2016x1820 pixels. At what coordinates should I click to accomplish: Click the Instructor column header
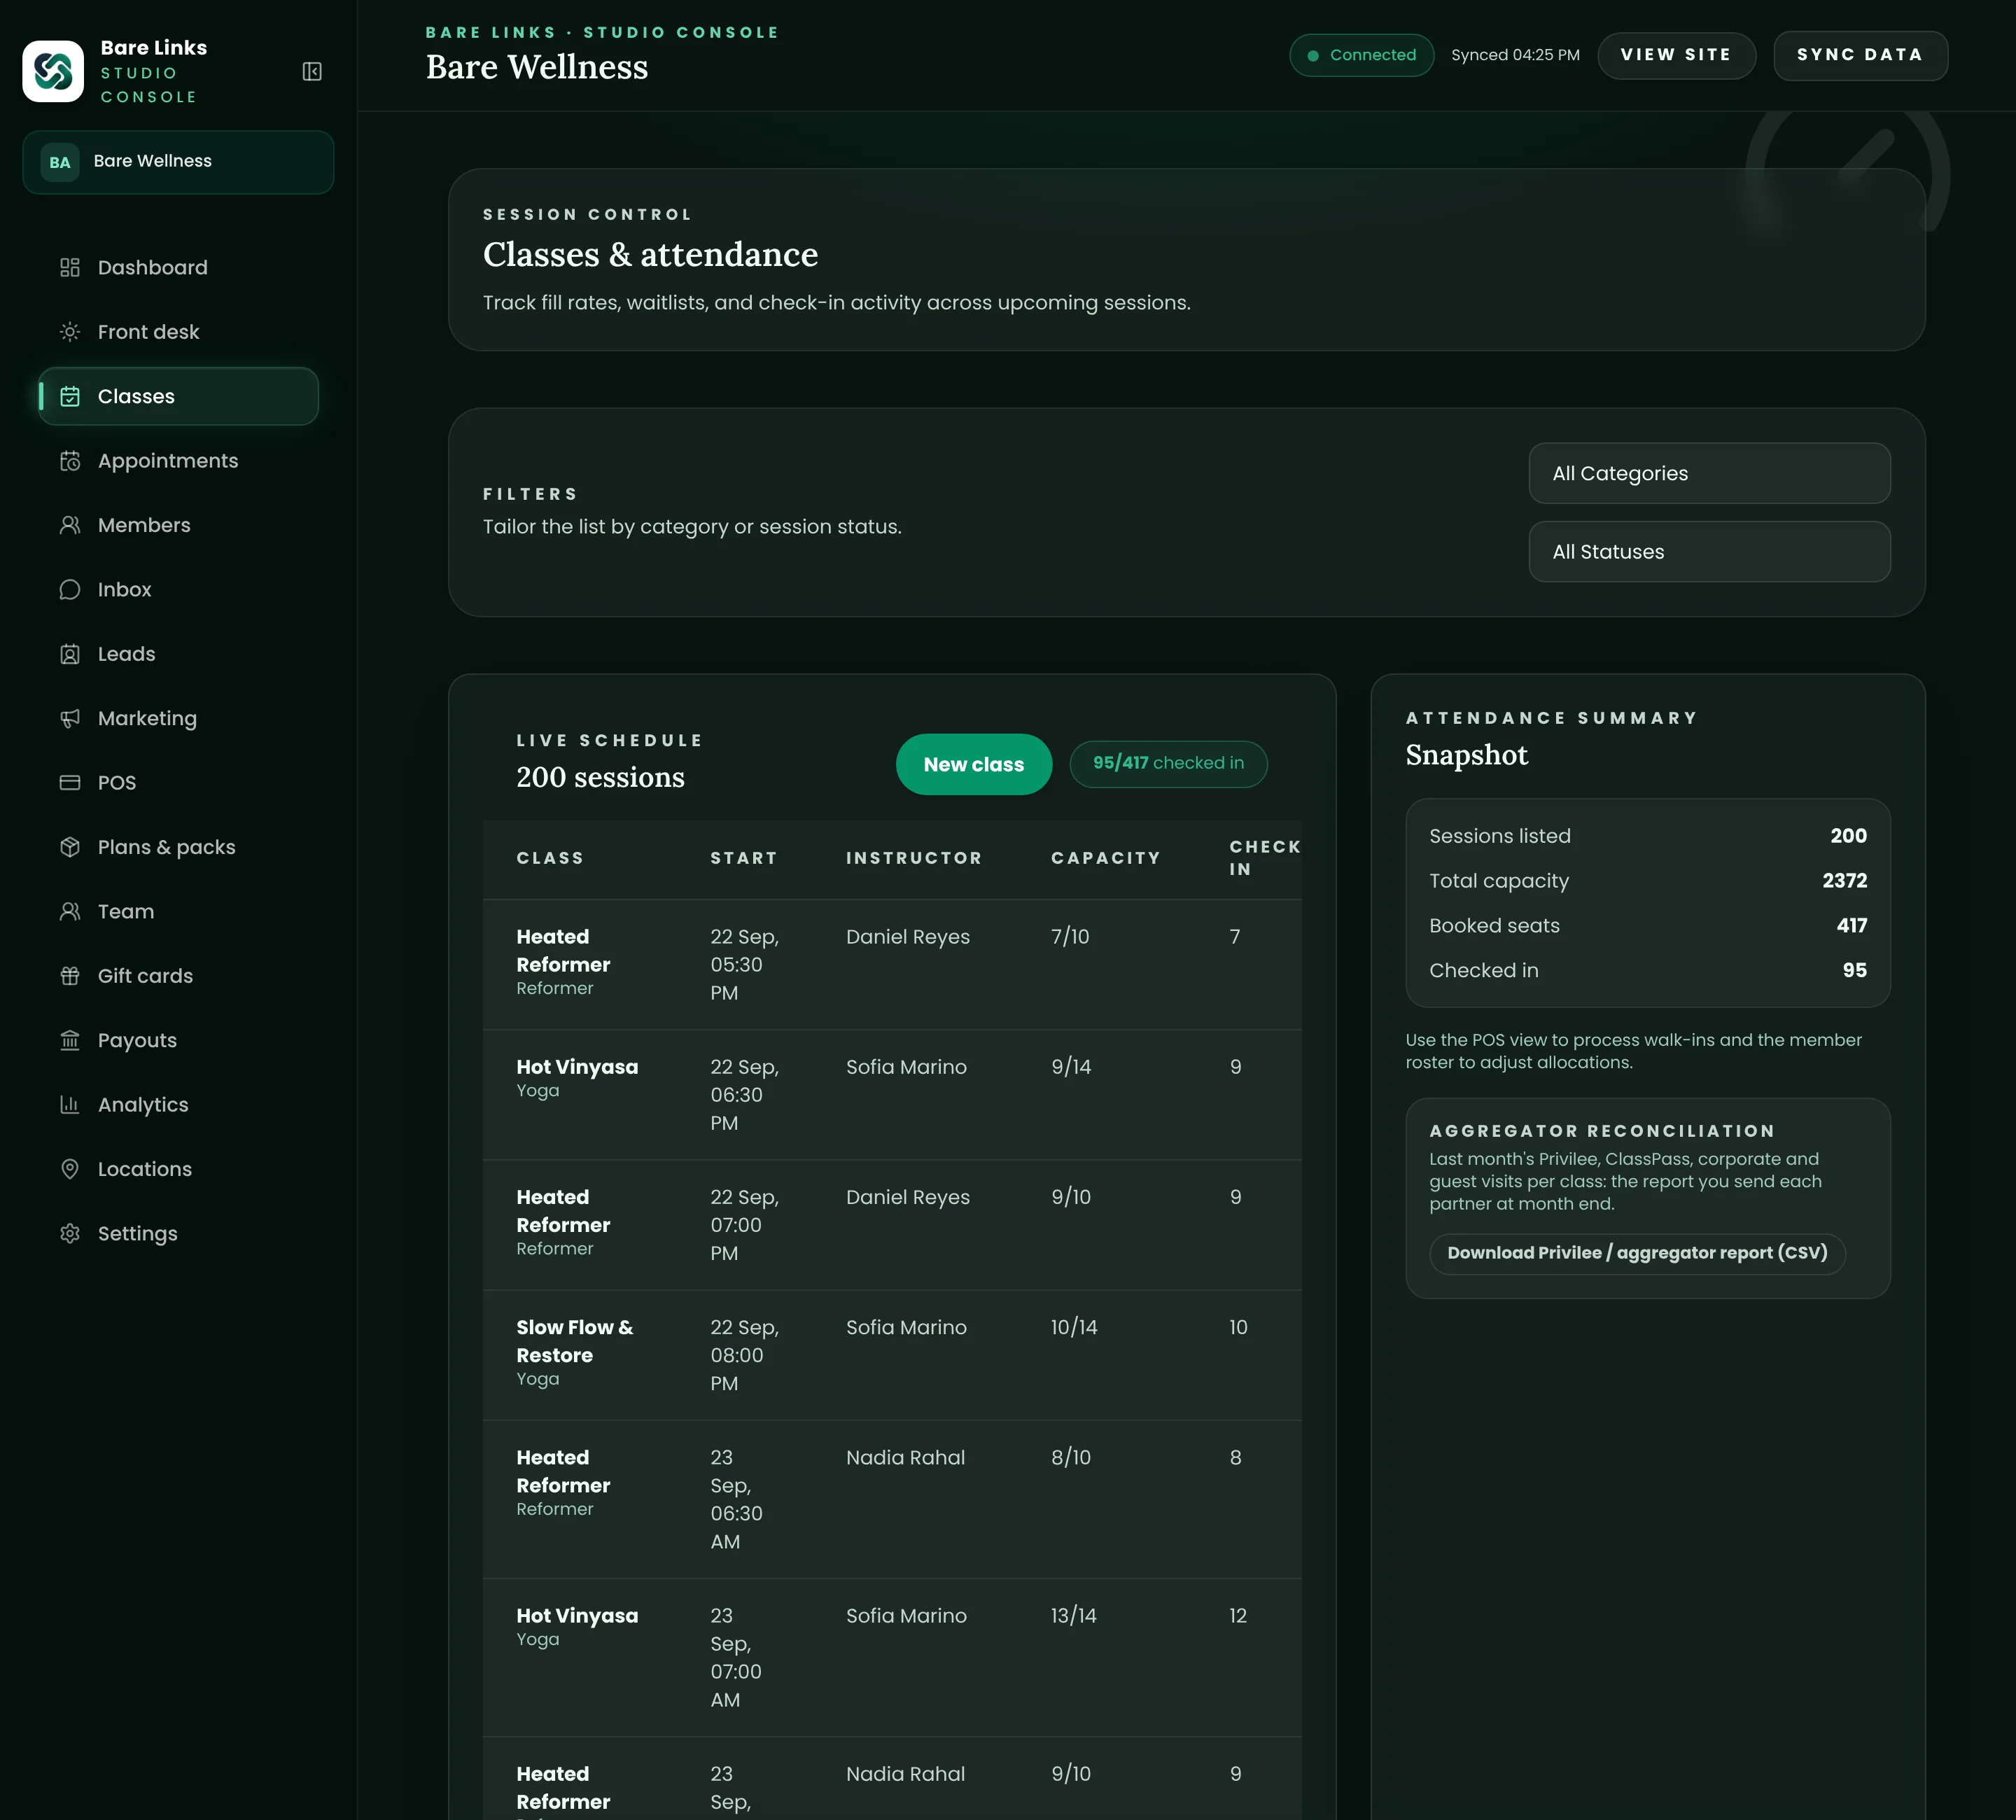[914, 858]
